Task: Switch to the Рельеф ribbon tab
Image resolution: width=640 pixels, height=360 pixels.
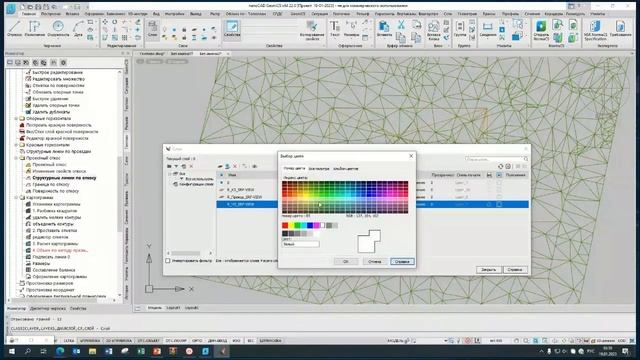Action: 362,14
